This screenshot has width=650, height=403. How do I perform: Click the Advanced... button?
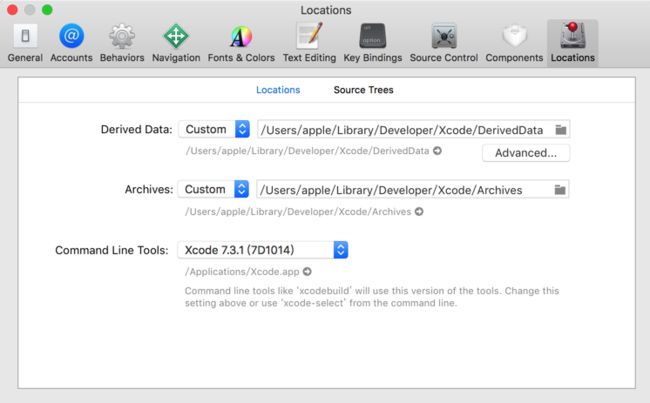coord(526,153)
